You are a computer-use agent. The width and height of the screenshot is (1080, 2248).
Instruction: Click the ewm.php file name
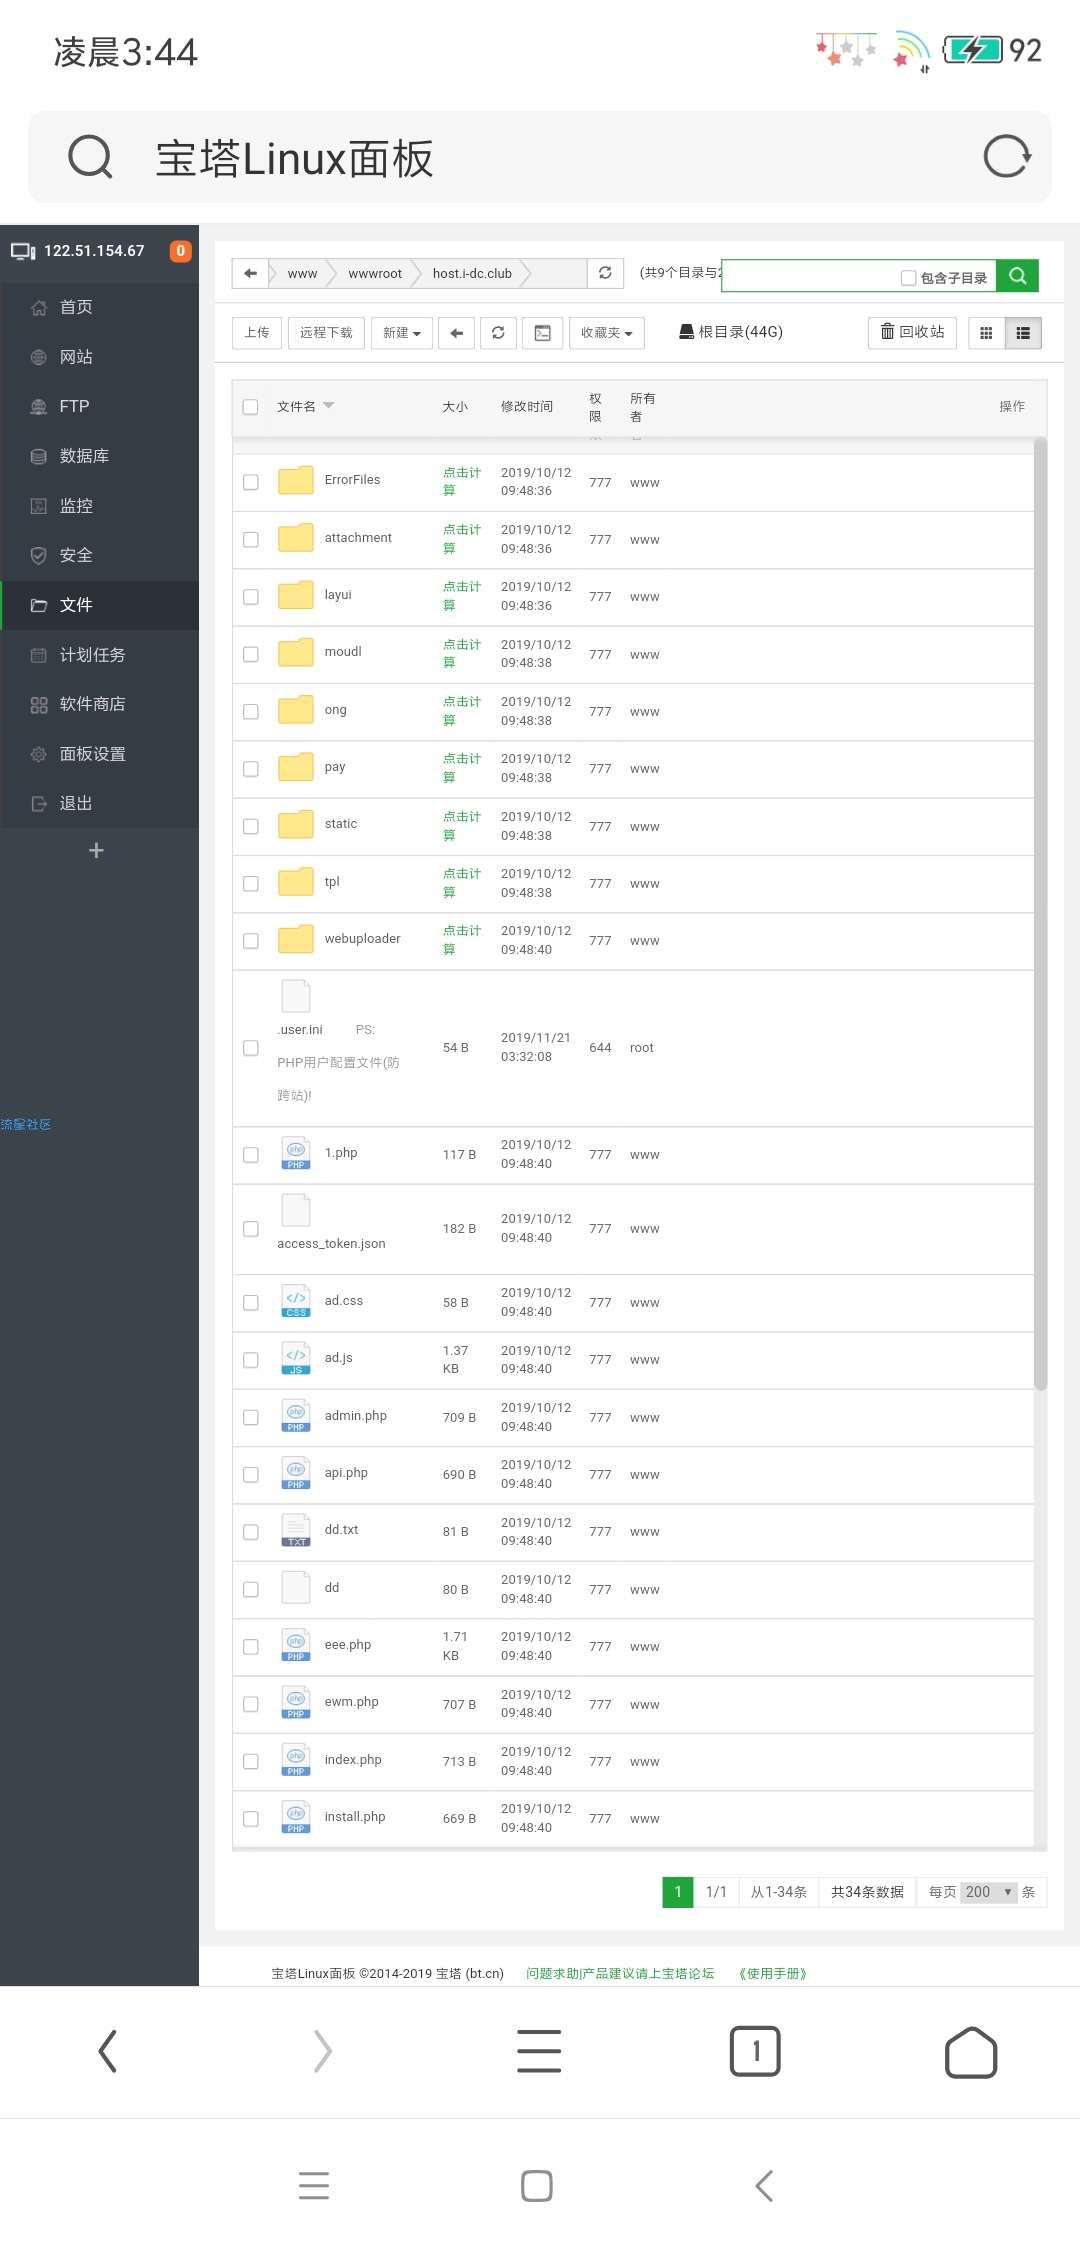point(351,1702)
